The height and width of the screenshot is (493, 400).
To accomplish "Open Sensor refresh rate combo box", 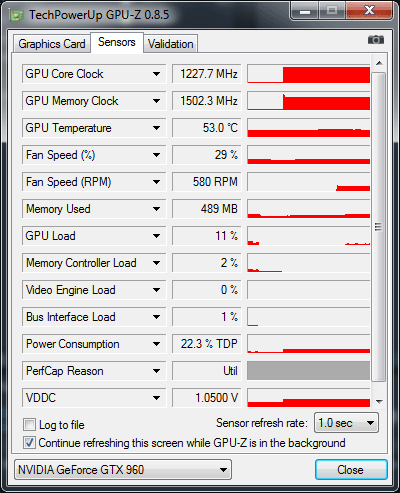I will tap(346, 423).
